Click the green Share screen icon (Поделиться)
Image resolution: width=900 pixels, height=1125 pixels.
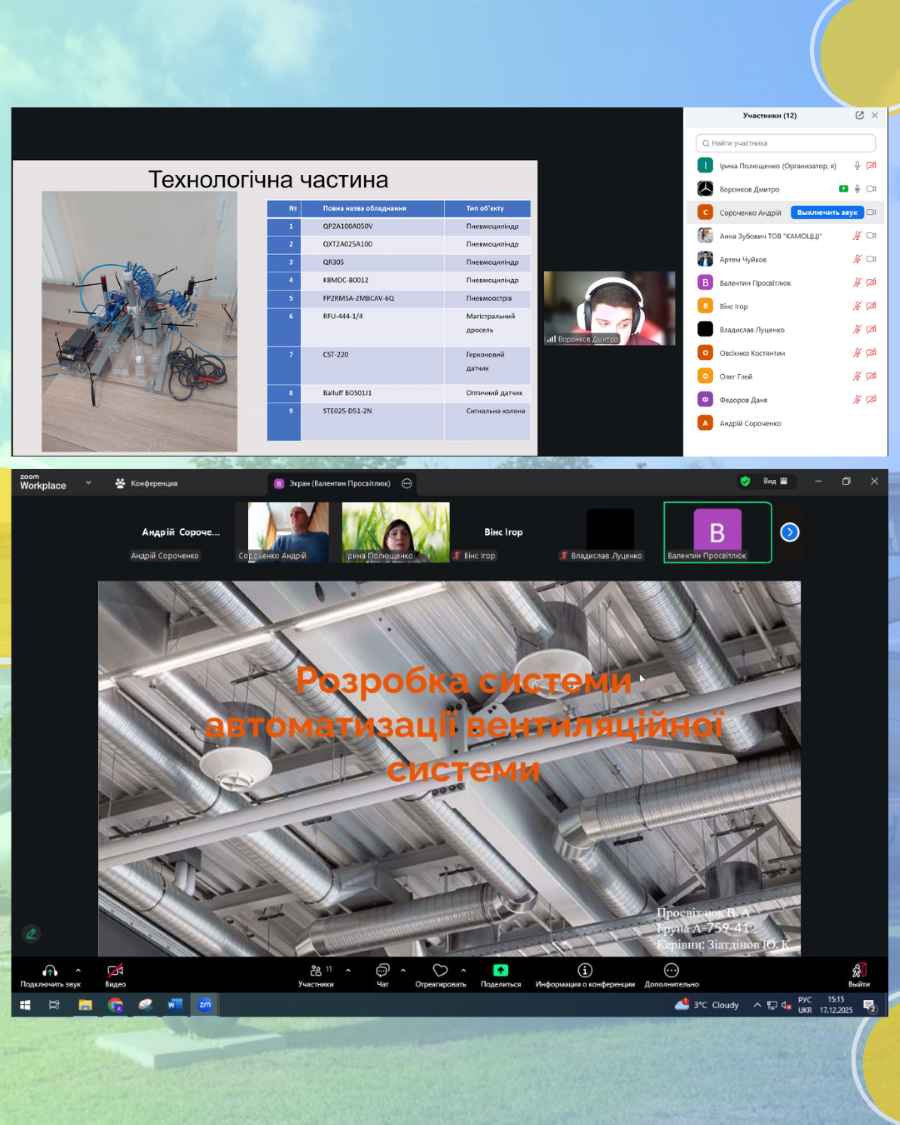coord(500,970)
